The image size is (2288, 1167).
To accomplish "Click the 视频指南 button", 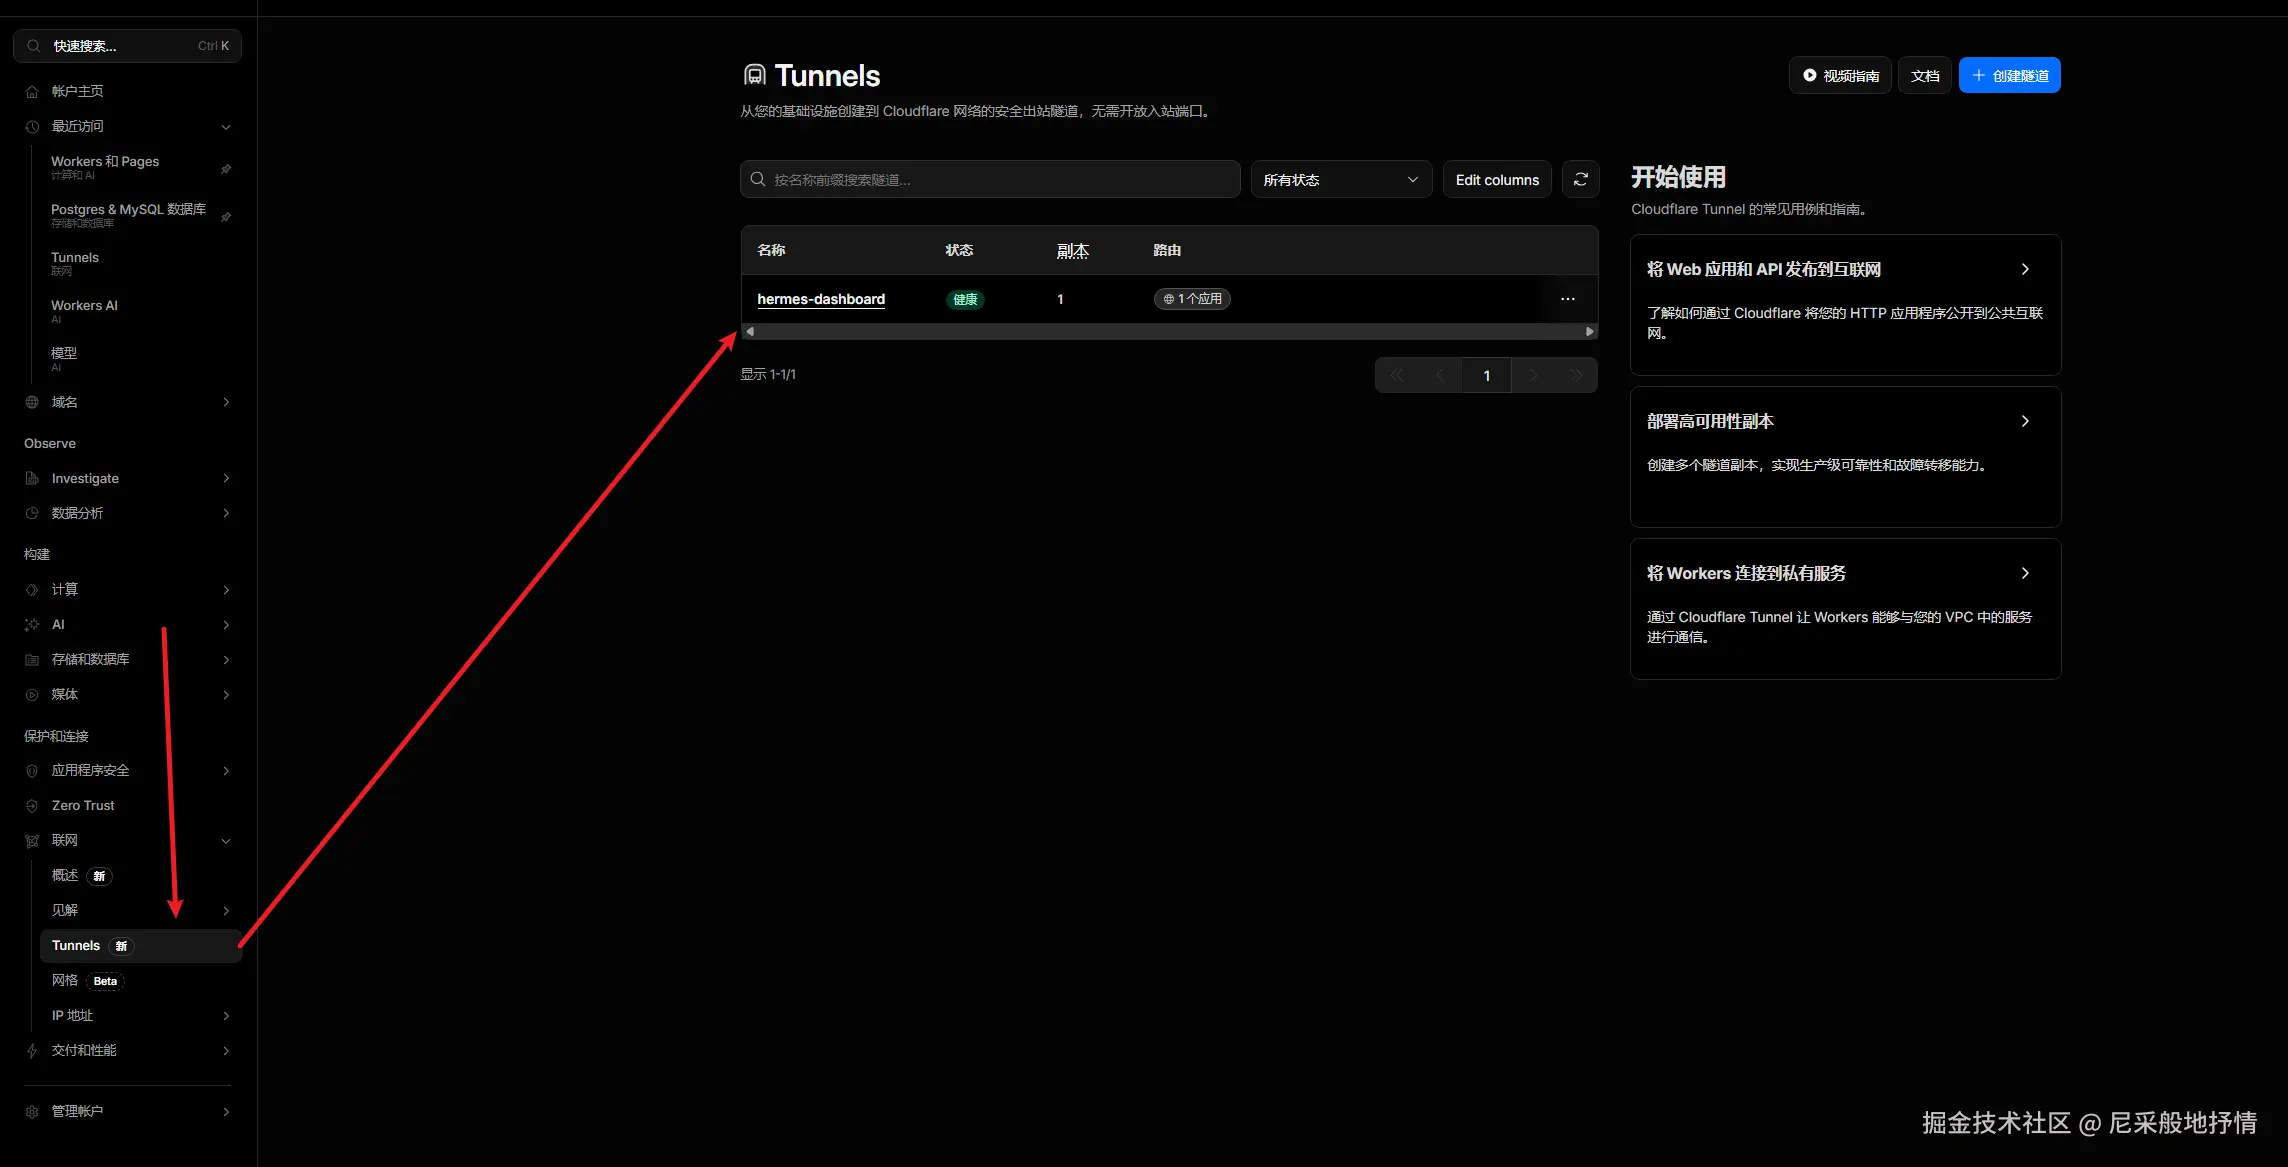I will [x=1840, y=75].
